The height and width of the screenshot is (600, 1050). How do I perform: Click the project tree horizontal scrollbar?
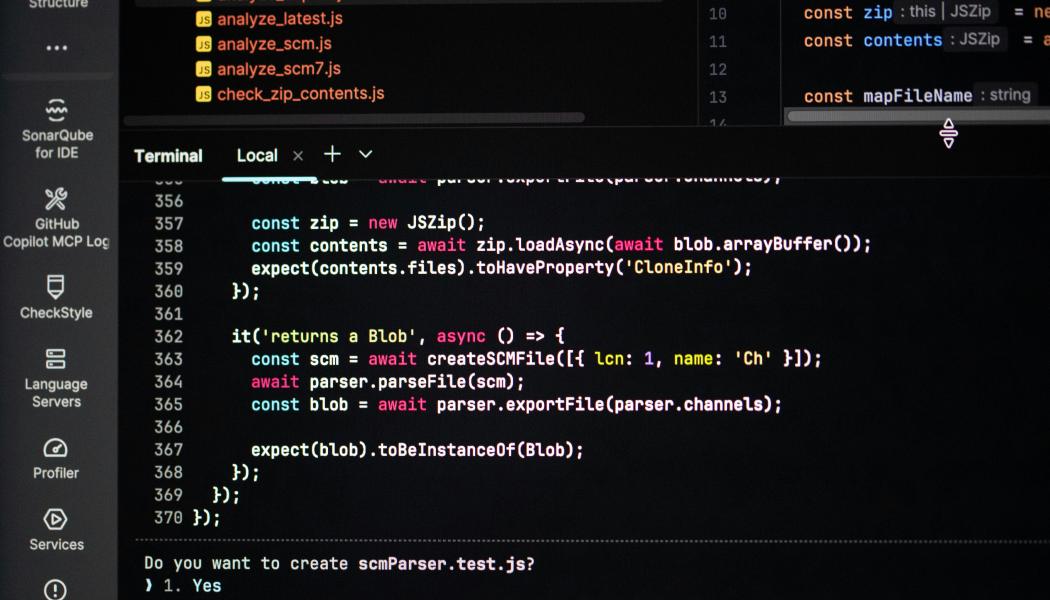(x=354, y=118)
